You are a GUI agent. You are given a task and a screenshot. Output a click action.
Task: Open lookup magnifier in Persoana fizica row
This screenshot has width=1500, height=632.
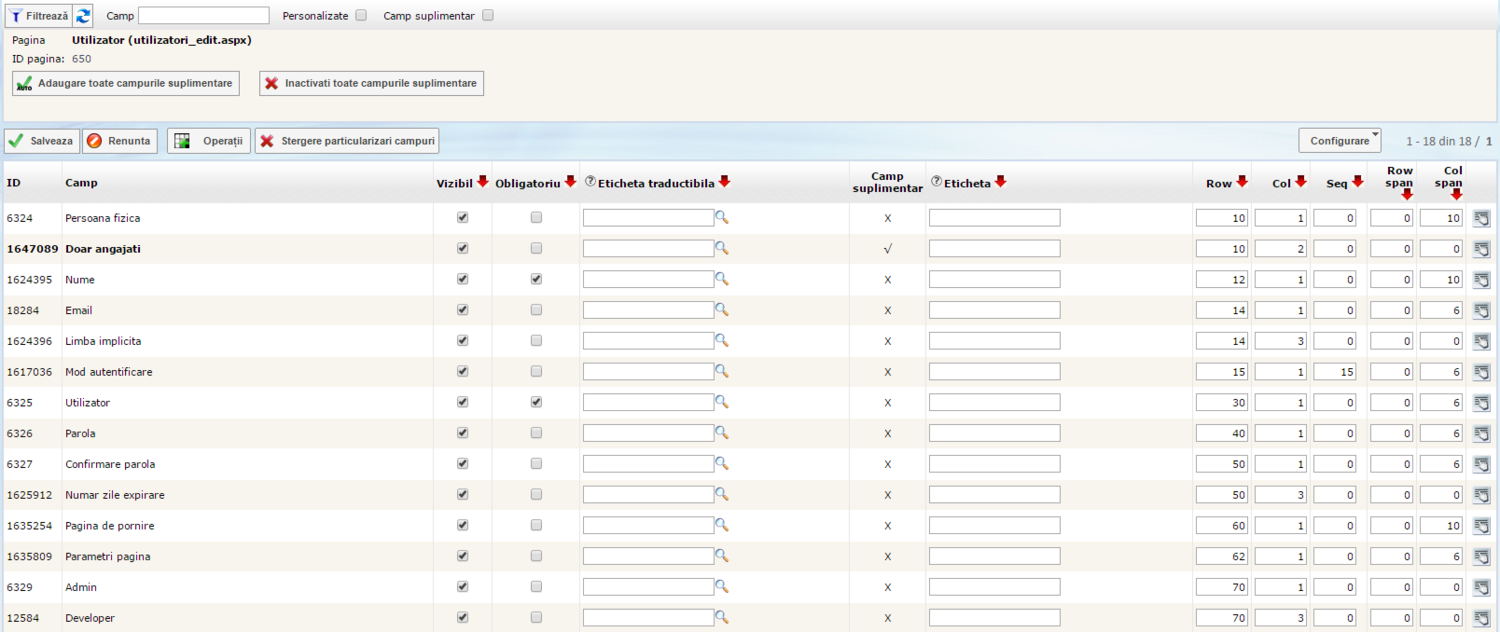coord(721,217)
